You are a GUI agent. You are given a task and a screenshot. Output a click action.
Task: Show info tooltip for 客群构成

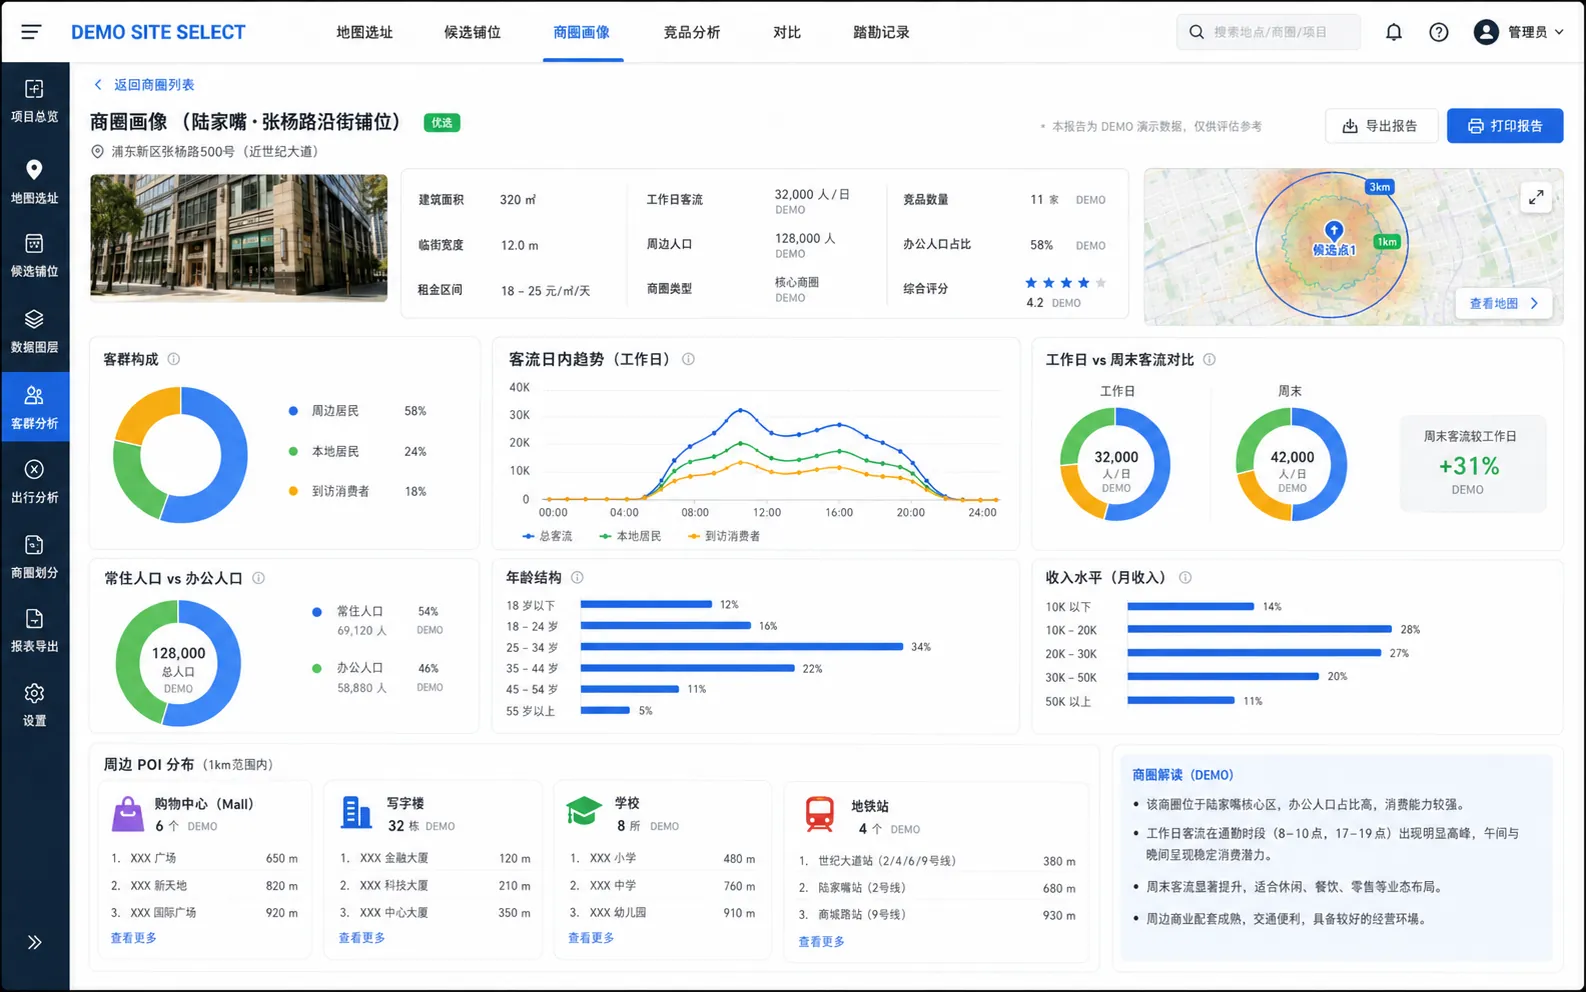(174, 359)
